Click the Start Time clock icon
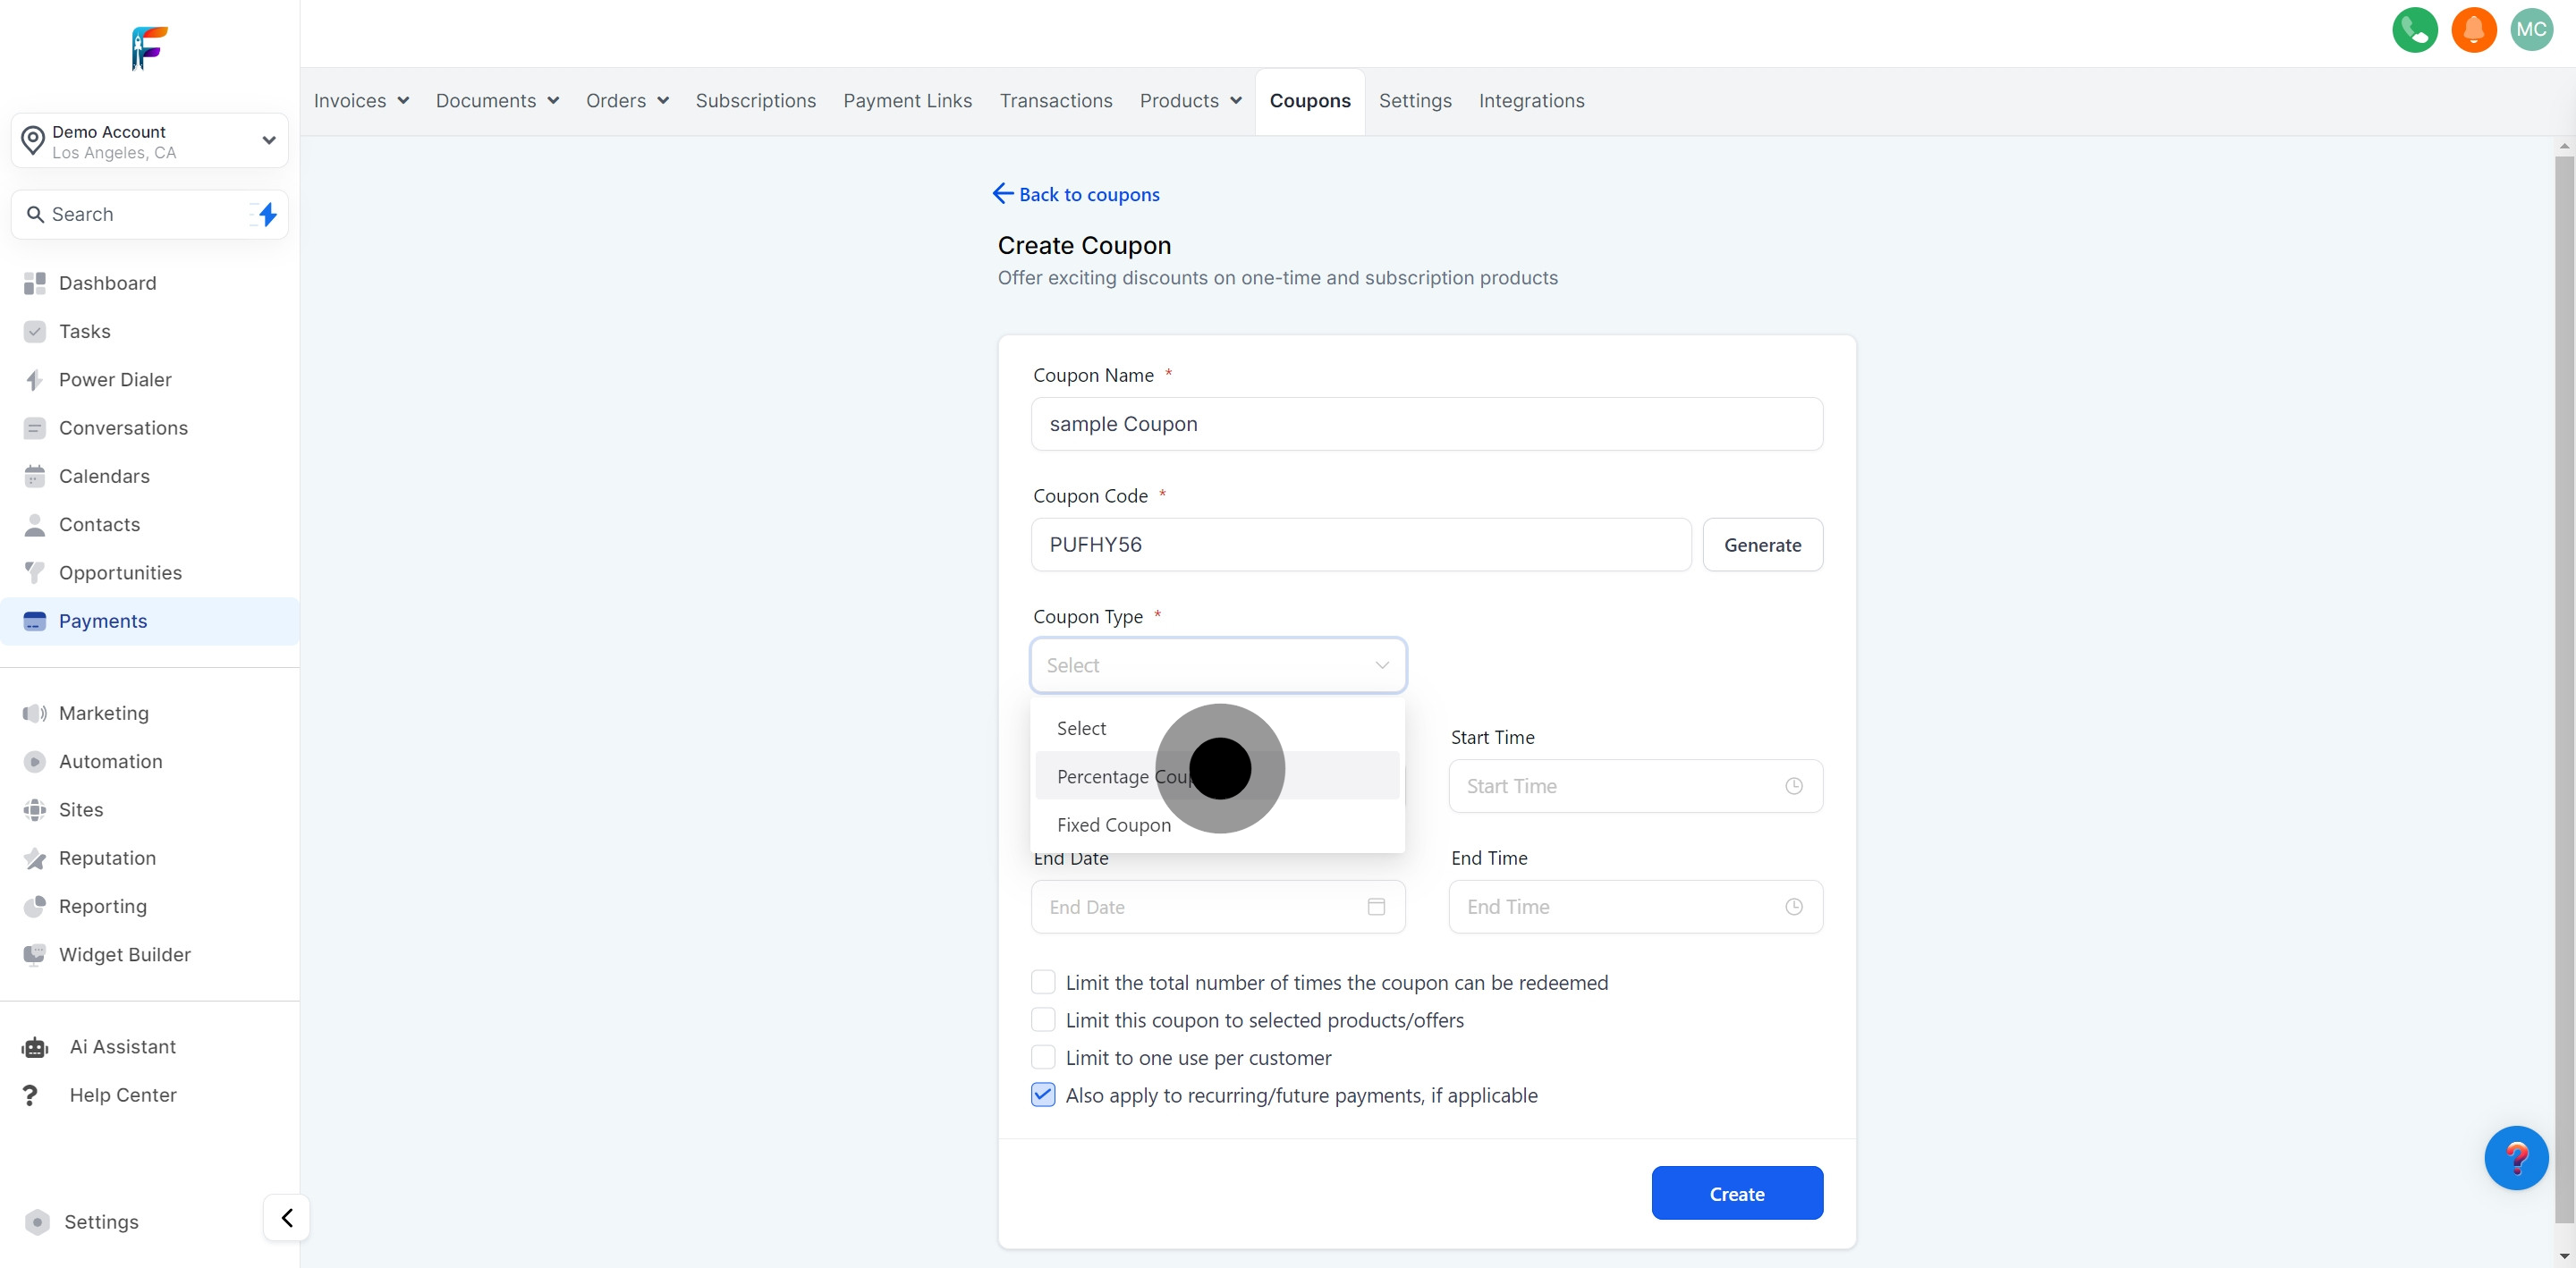 pyautogui.click(x=1794, y=786)
